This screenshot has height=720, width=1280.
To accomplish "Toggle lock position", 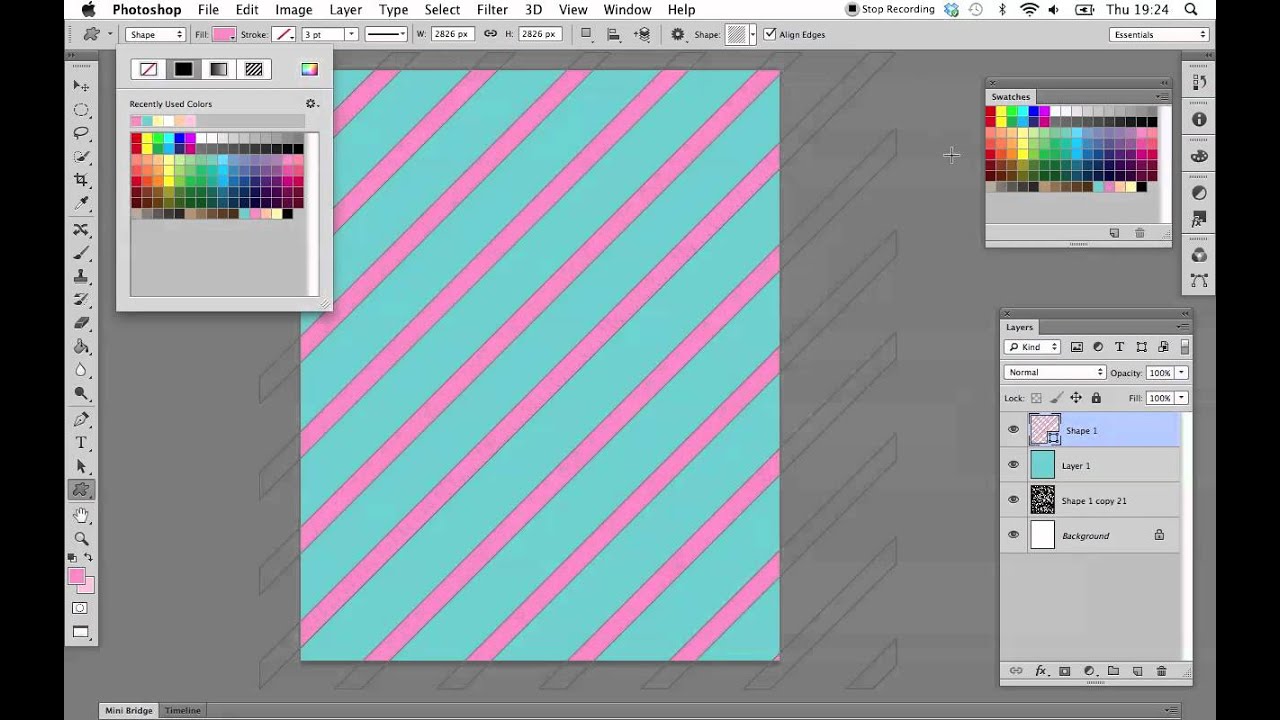I will 1076,398.
